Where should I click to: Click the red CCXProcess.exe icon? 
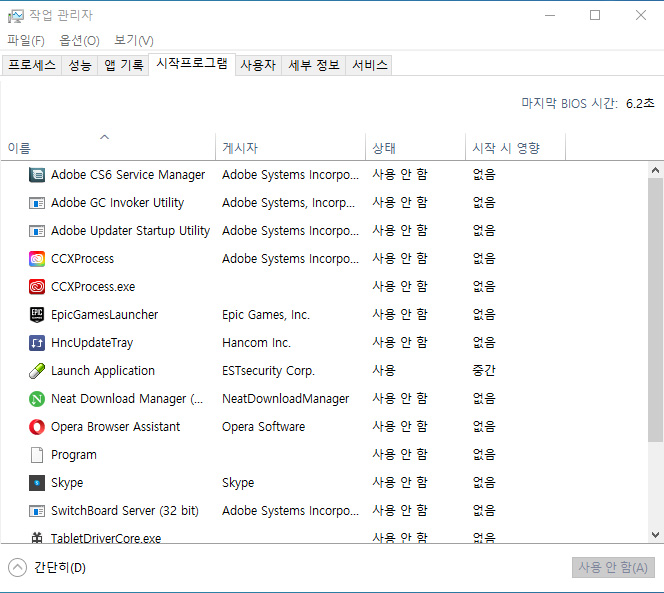coord(37,287)
